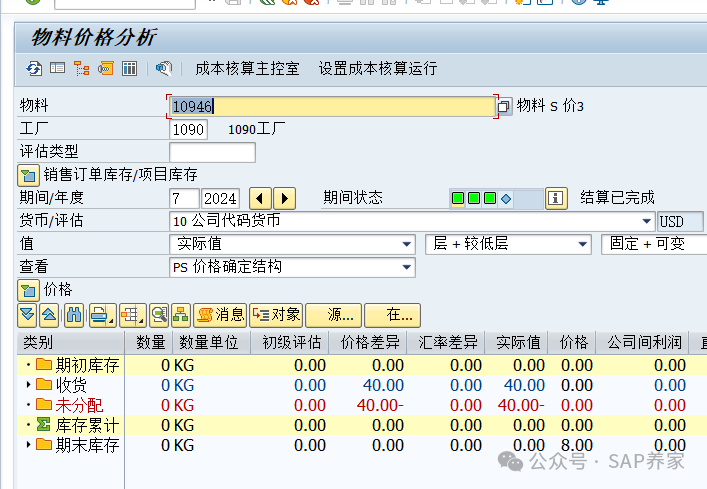Click the 类别 column header

coord(70,343)
